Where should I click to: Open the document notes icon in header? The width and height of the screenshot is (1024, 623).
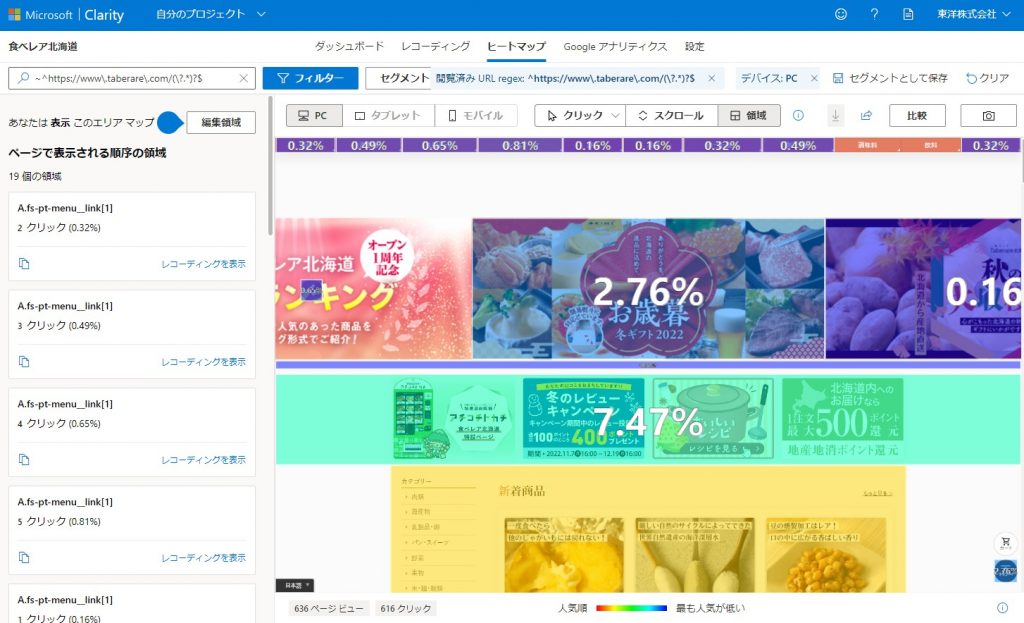coord(908,14)
